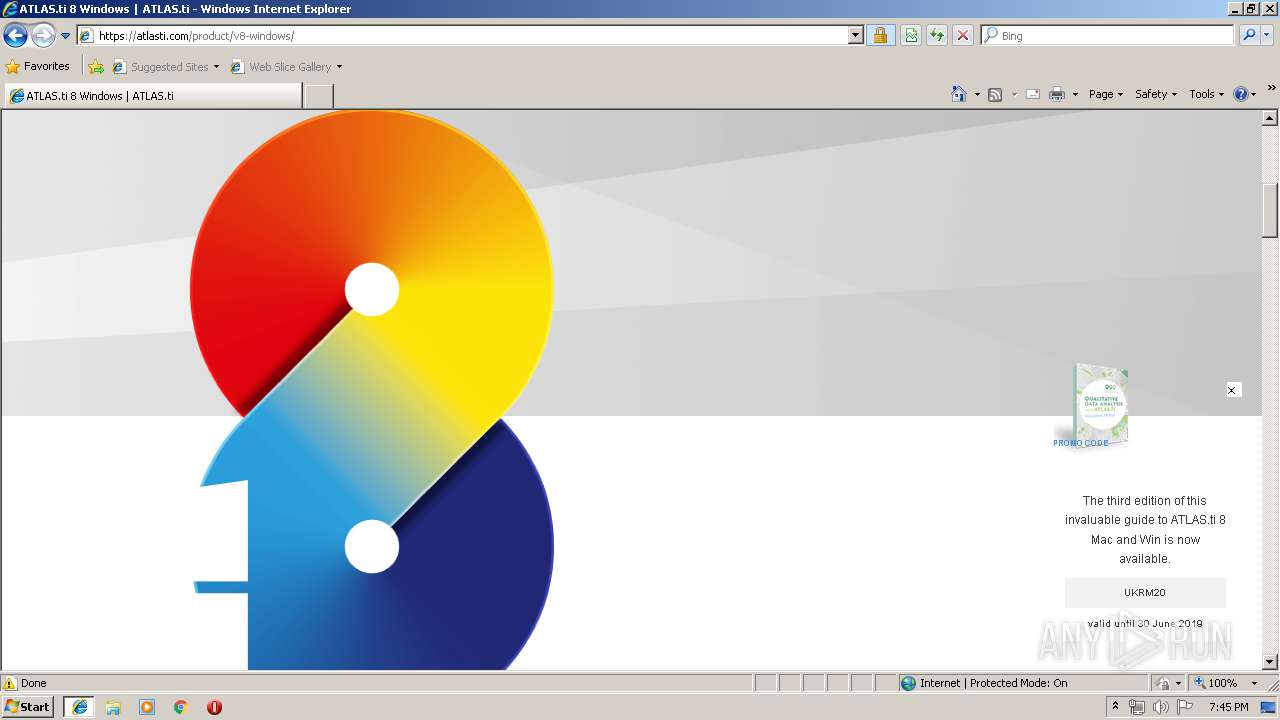The image size is (1280, 720).
Task: Close the promo code popup
Action: (1233, 390)
